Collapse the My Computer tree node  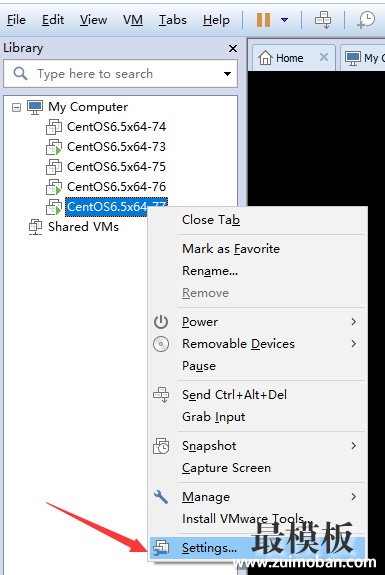16,107
